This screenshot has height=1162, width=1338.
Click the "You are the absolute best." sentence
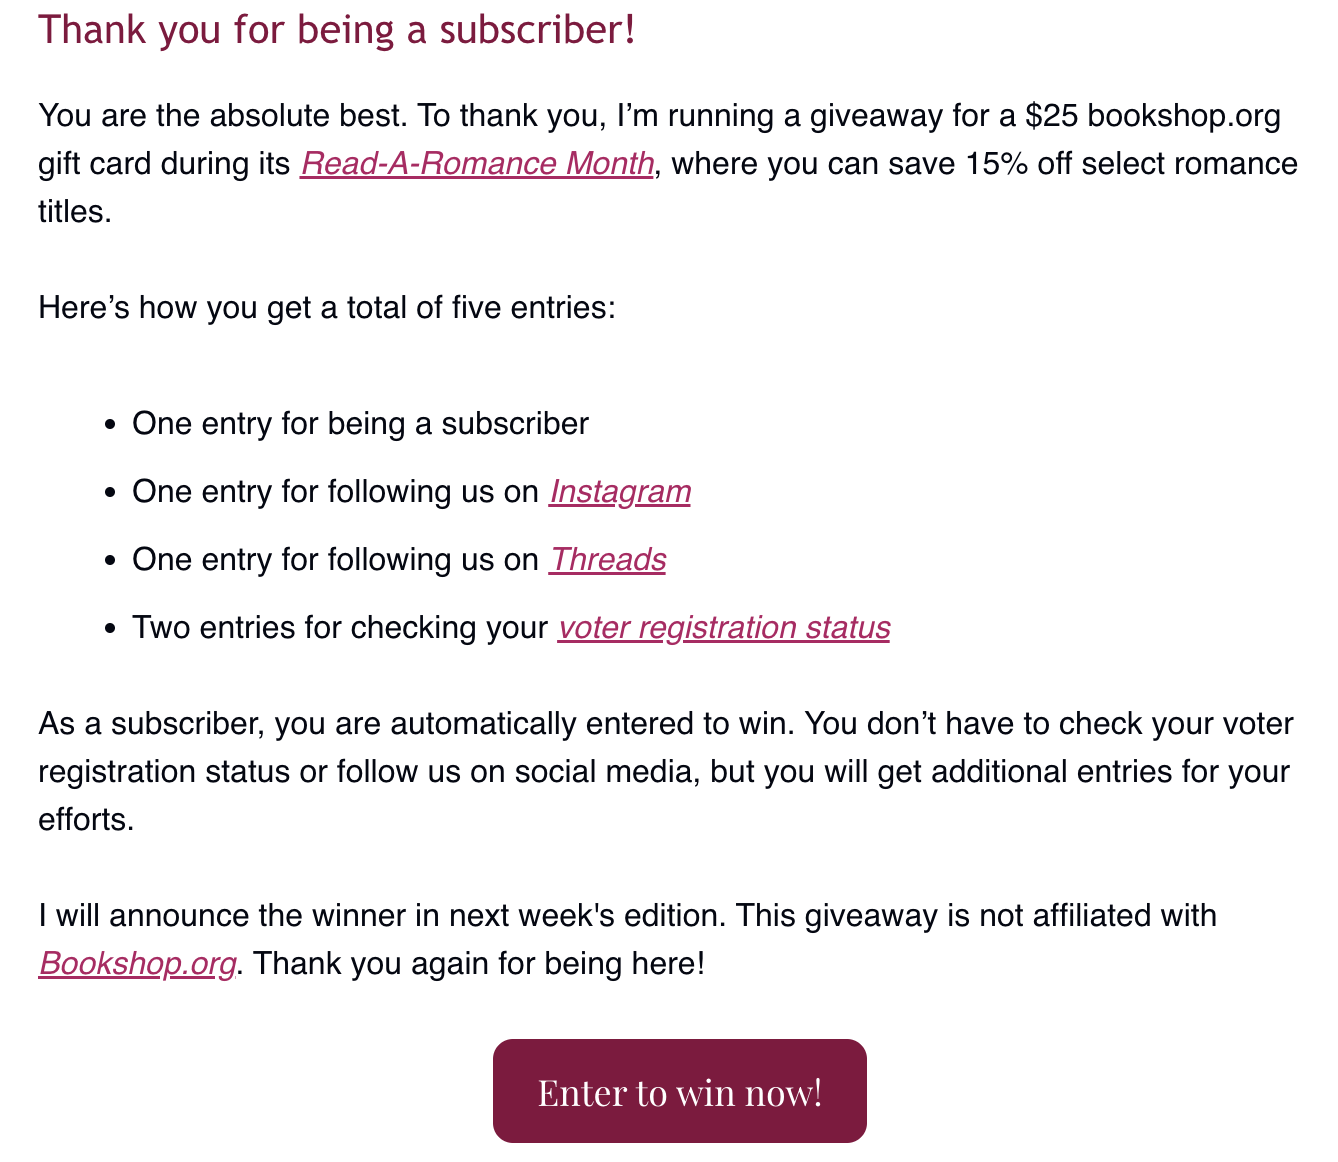pyautogui.click(x=222, y=115)
